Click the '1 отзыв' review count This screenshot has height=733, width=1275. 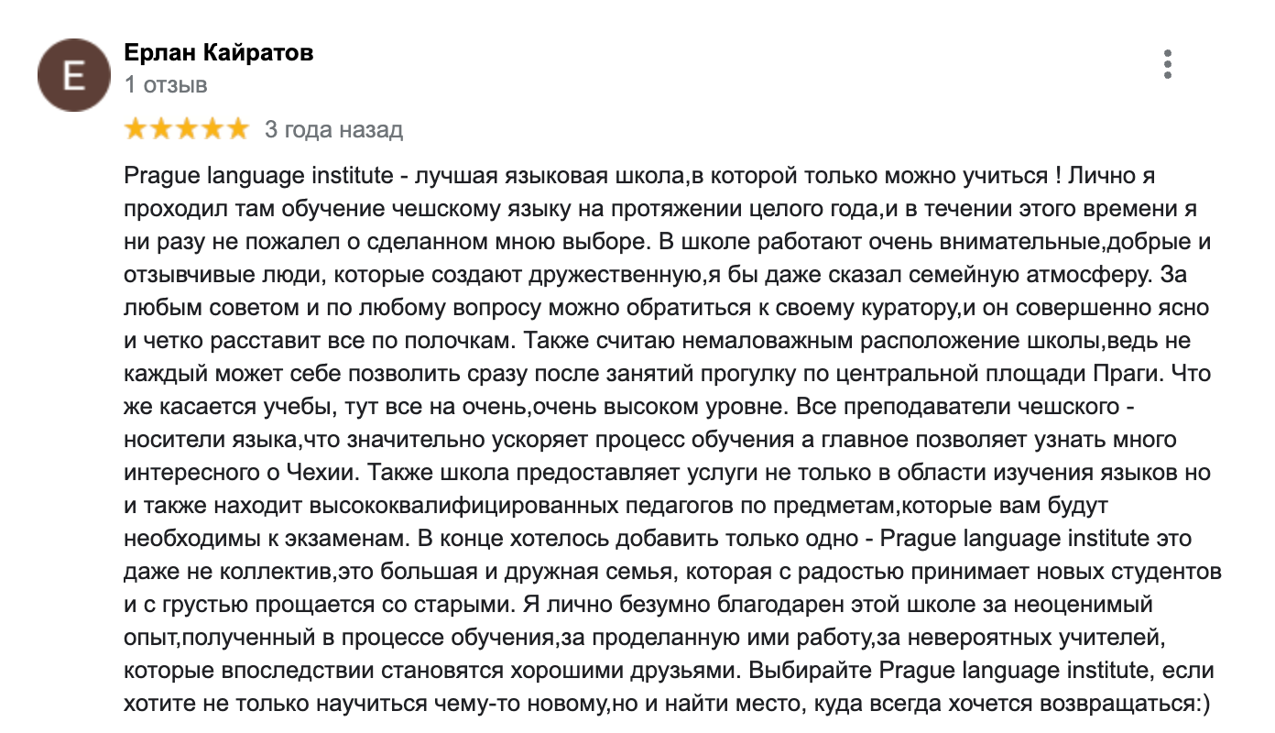[x=166, y=85]
